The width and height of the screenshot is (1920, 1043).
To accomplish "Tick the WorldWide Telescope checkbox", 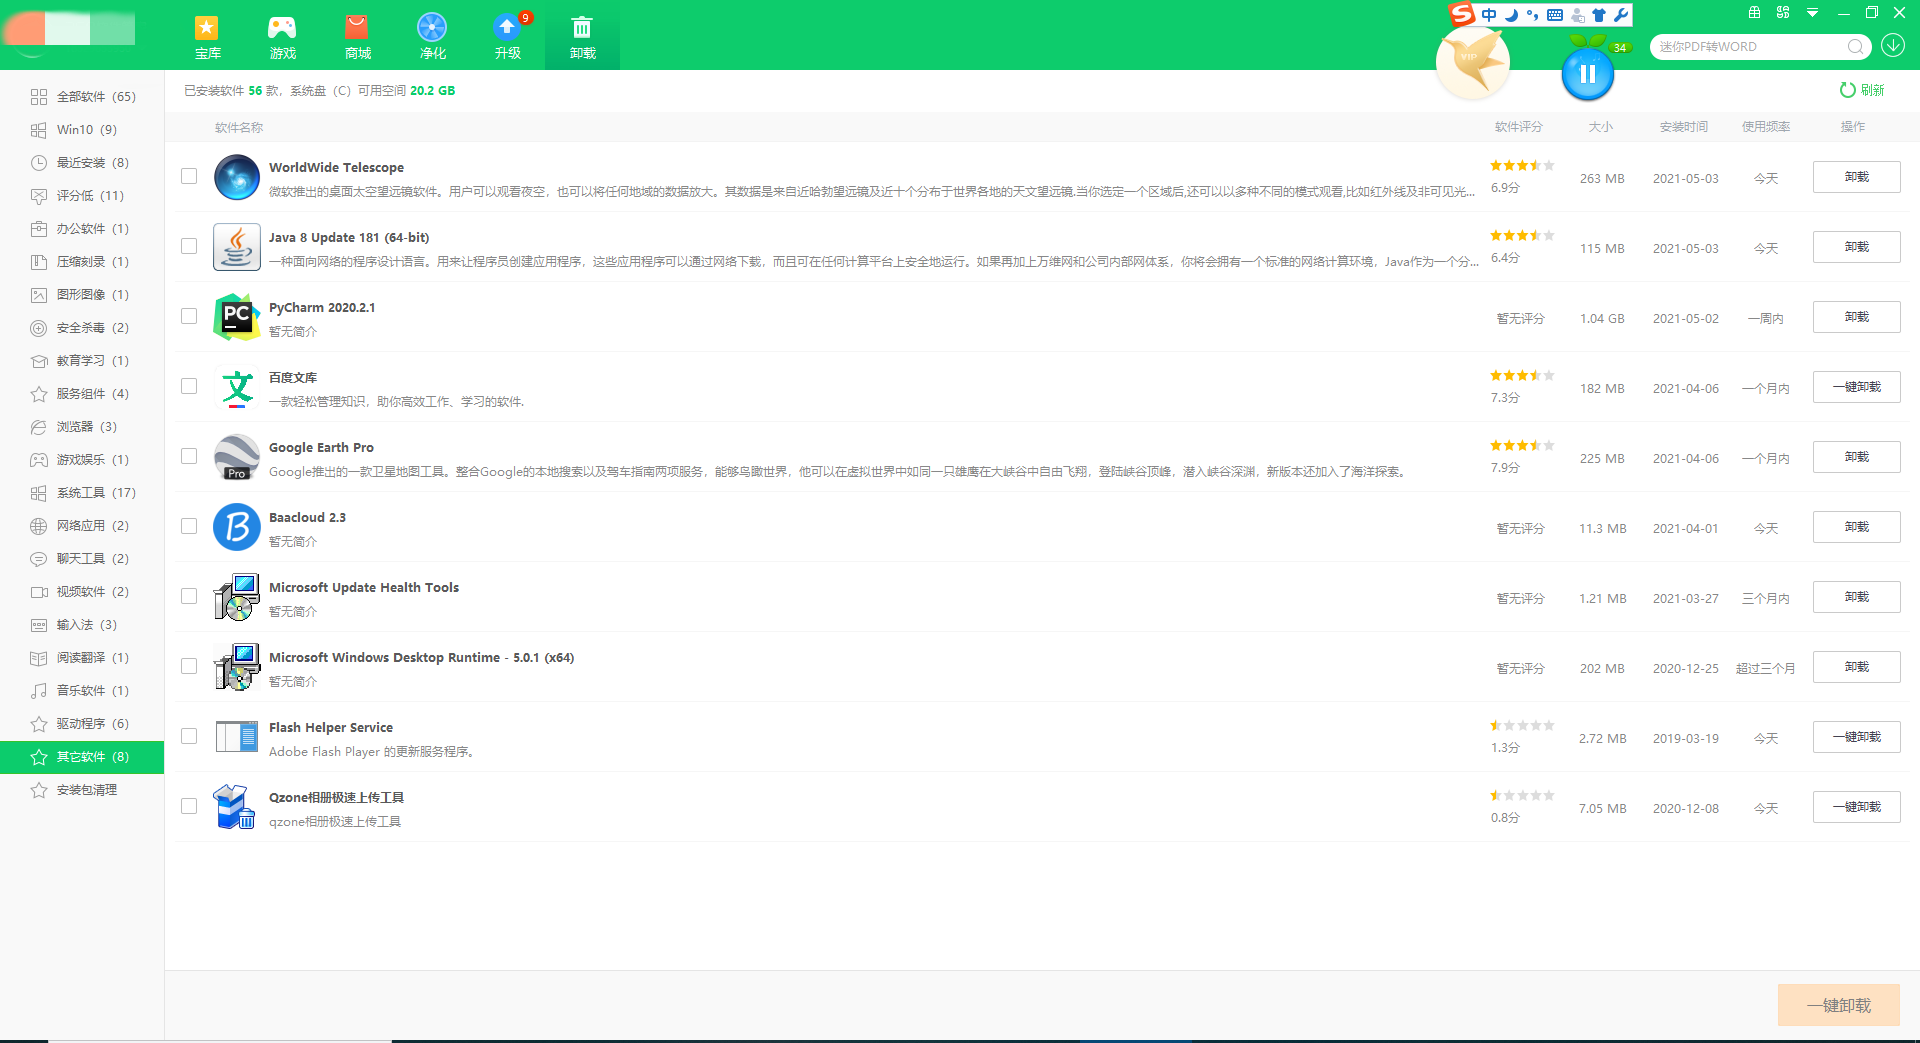I will (x=189, y=176).
